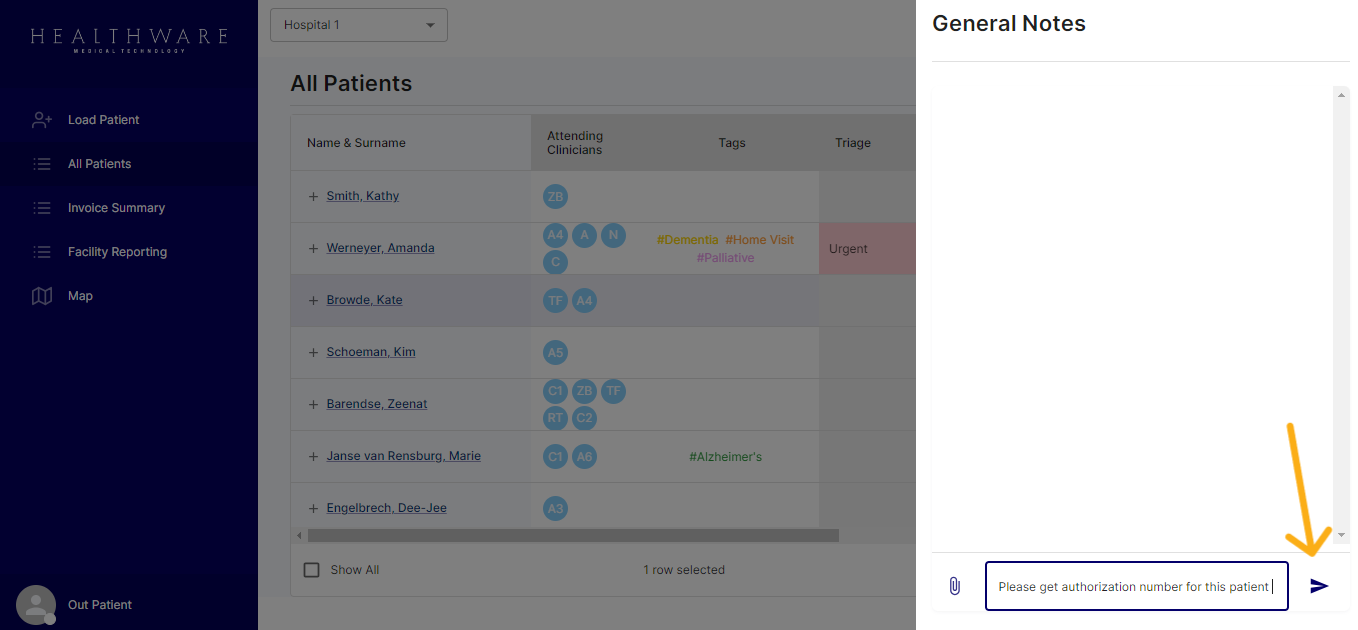Screen dimensions: 1358x630
Task: Click into the general notes text field
Action: (1135, 586)
